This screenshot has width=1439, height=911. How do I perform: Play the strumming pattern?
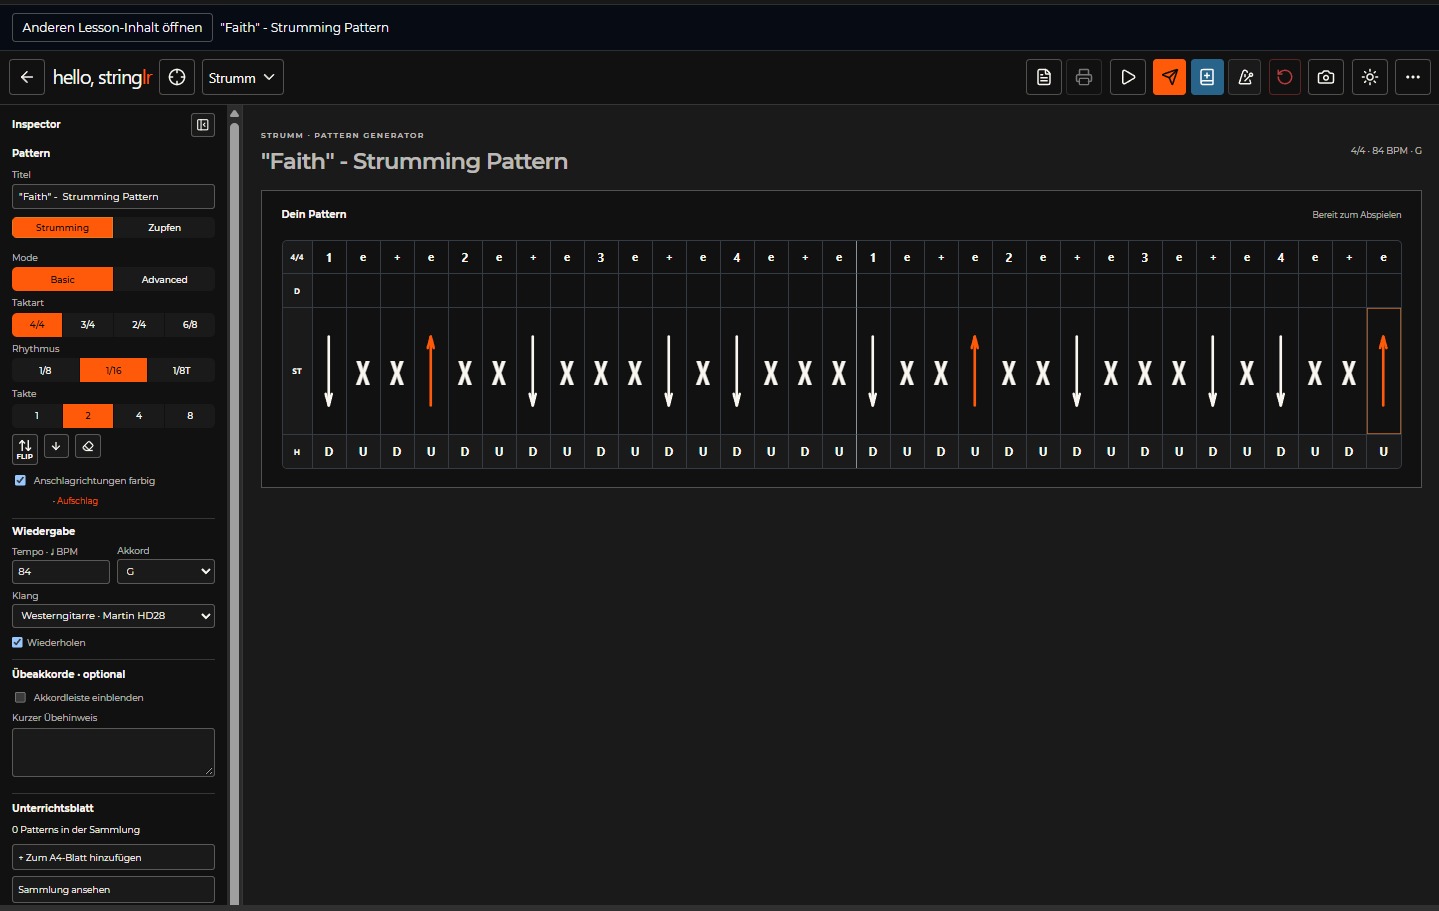point(1128,77)
